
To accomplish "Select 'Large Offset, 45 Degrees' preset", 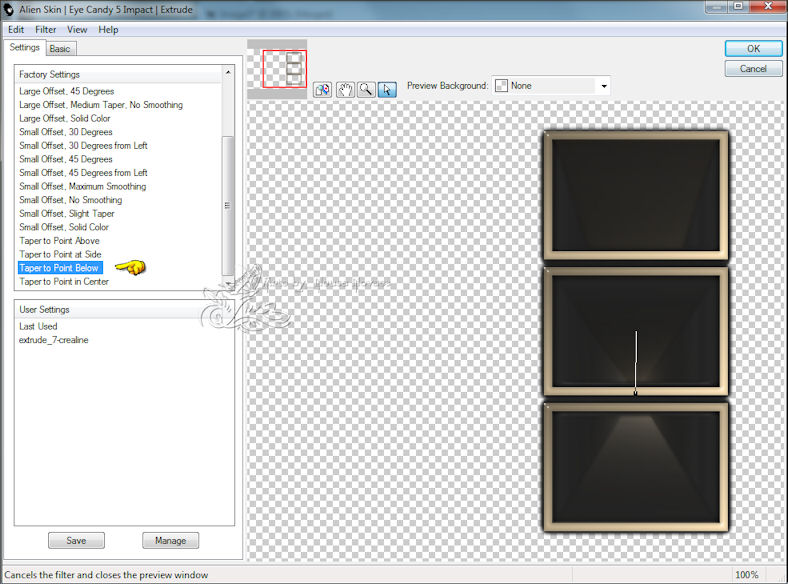I will 67,91.
